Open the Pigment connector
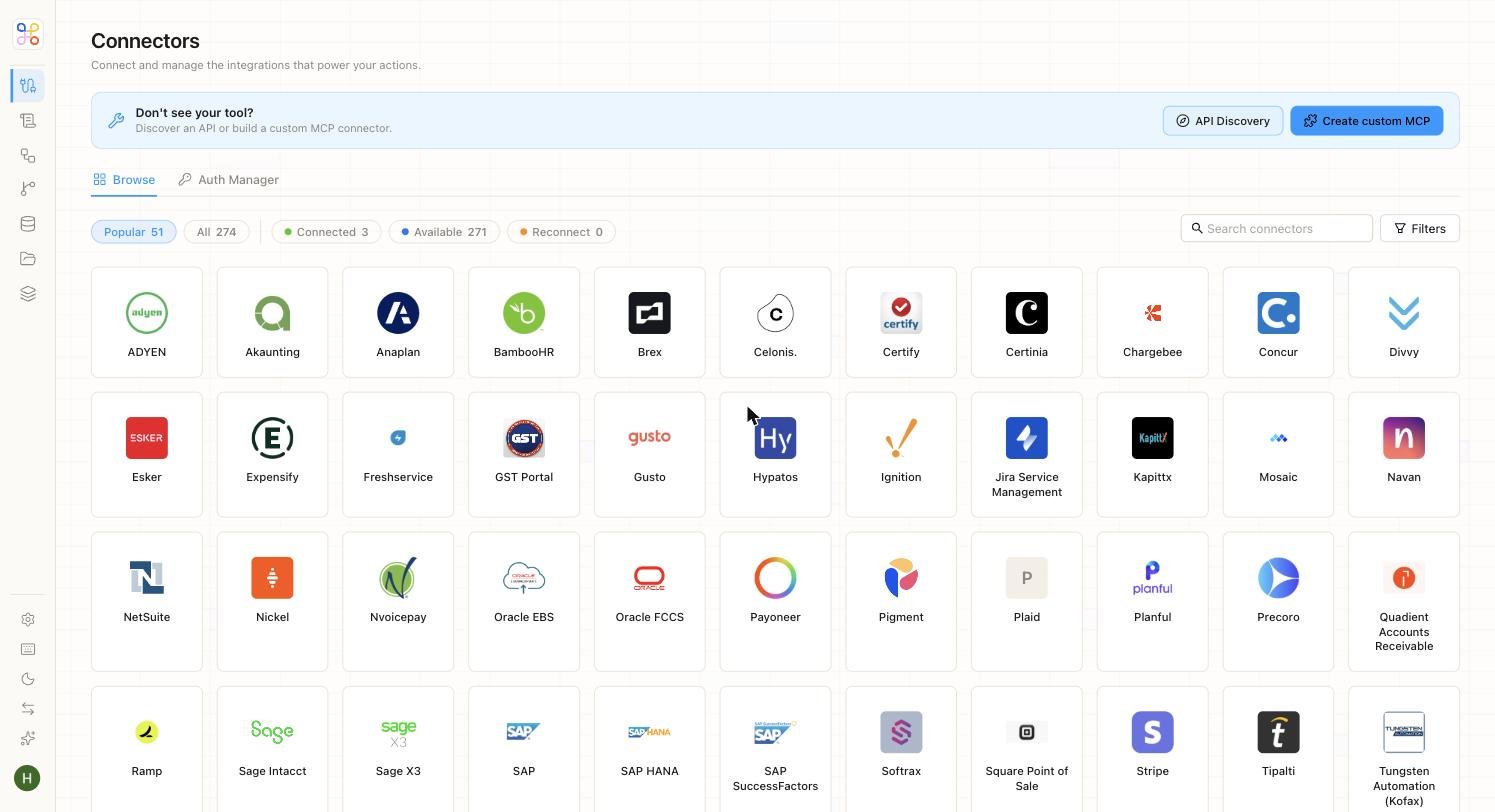 coord(901,601)
